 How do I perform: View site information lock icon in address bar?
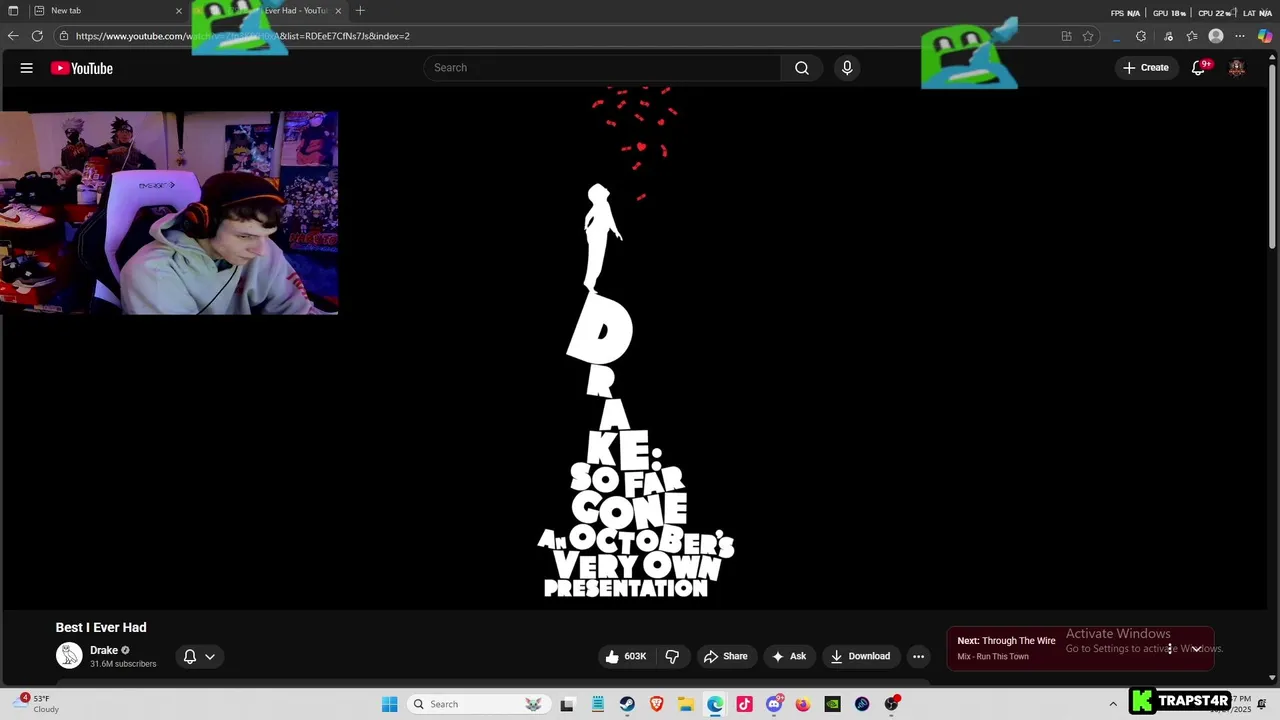click(x=64, y=36)
